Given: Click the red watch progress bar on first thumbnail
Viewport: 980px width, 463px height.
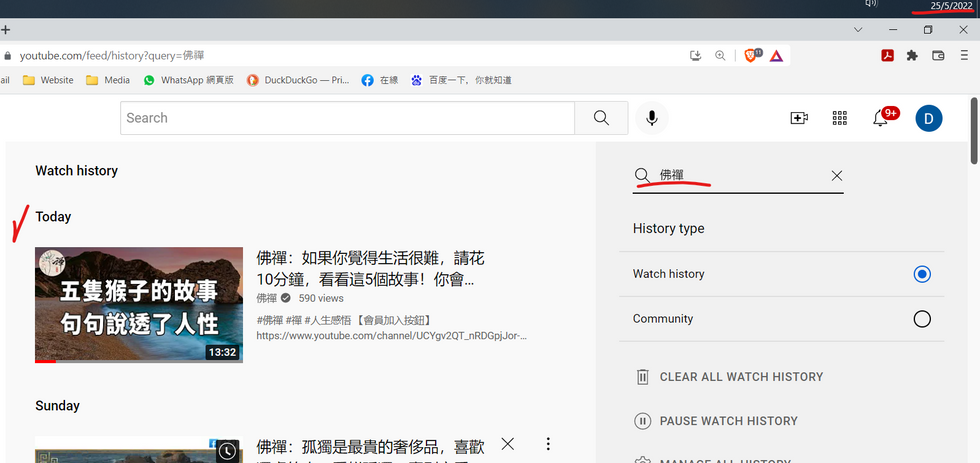Looking at the screenshot, I should 45,361.
